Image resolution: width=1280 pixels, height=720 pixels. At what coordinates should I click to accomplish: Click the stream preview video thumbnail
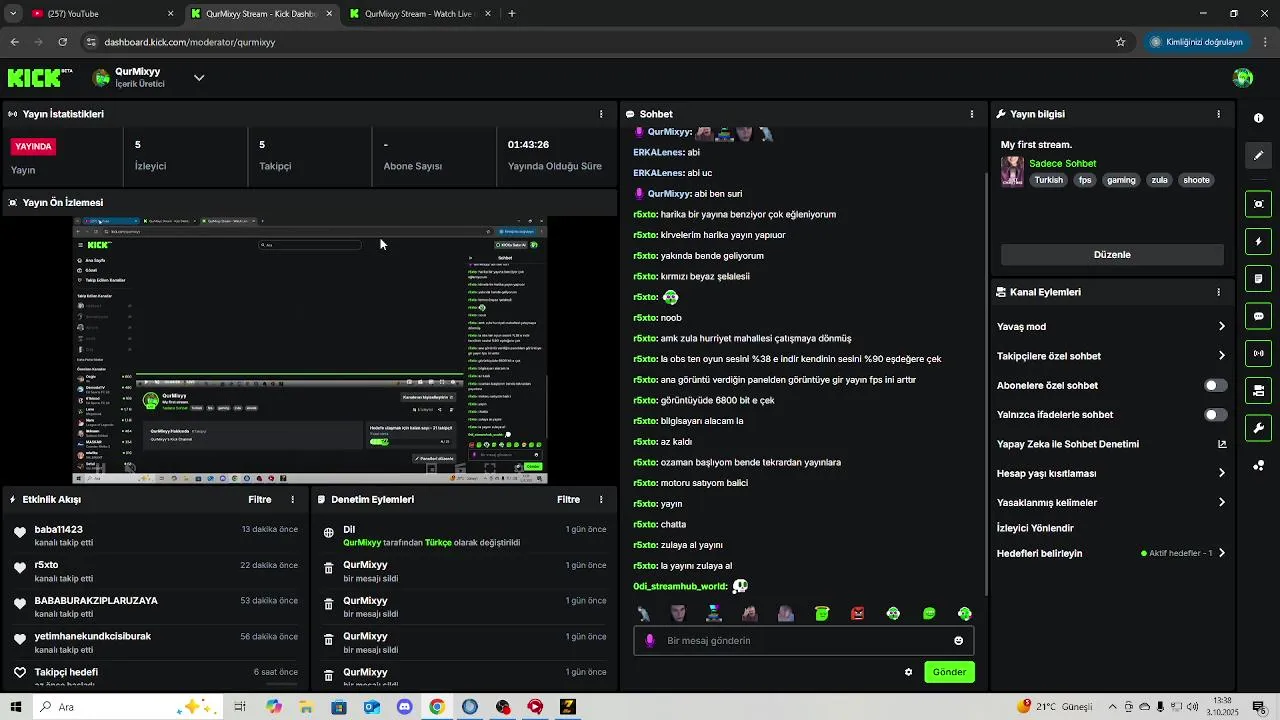[310, 350]
